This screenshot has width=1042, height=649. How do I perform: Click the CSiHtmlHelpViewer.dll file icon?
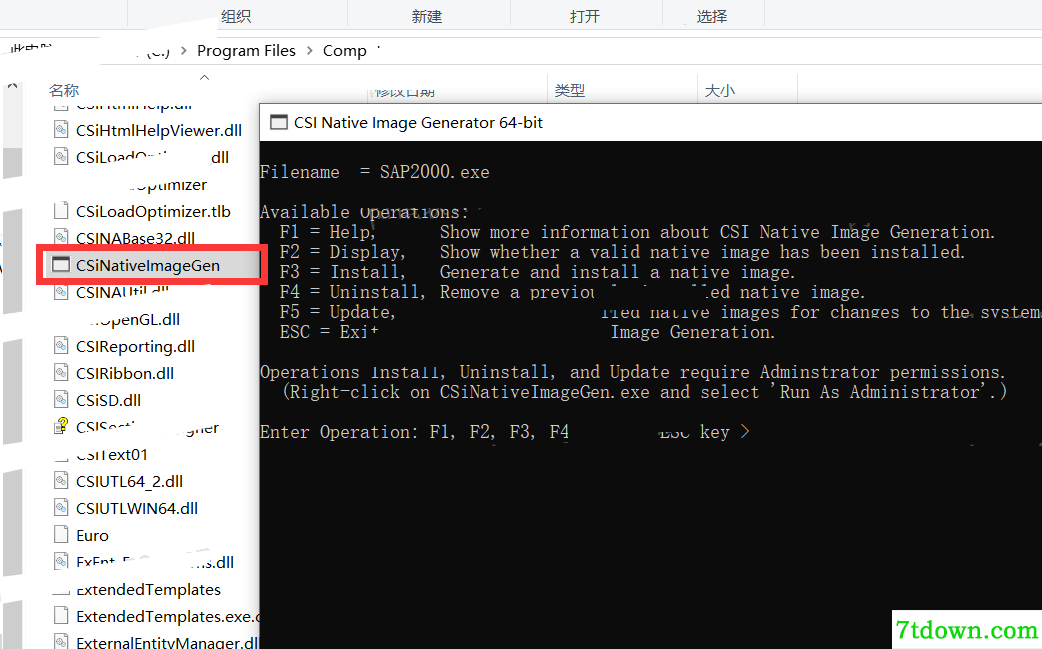[x=61, y=130]
